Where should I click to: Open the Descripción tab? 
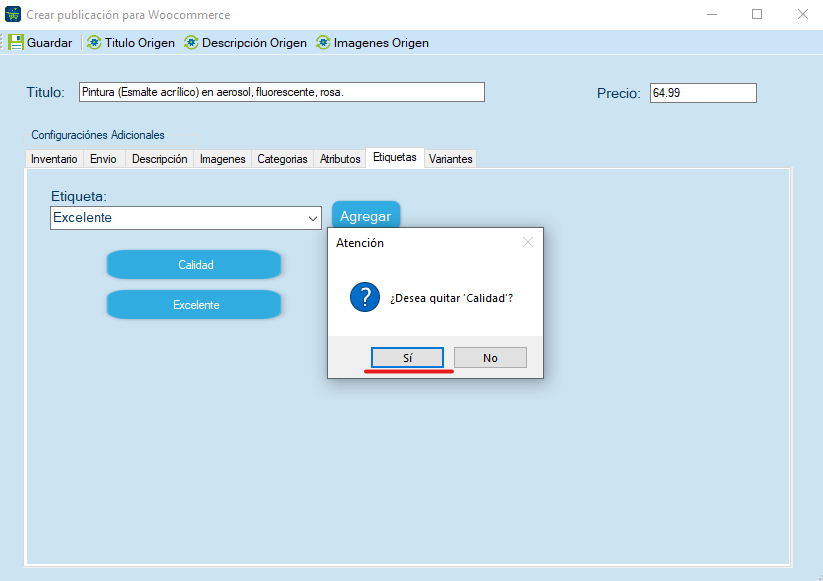160,159
